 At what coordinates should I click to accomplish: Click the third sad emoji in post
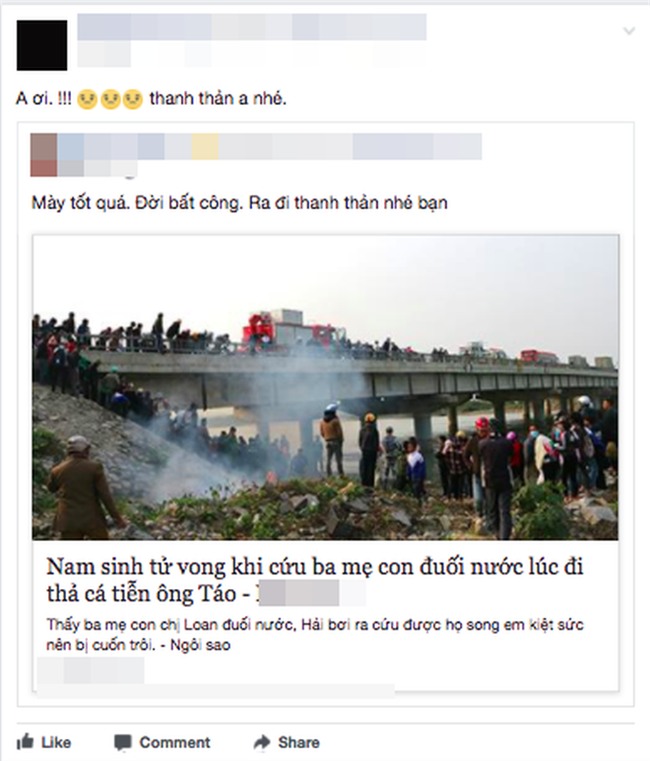click(133, 99)
